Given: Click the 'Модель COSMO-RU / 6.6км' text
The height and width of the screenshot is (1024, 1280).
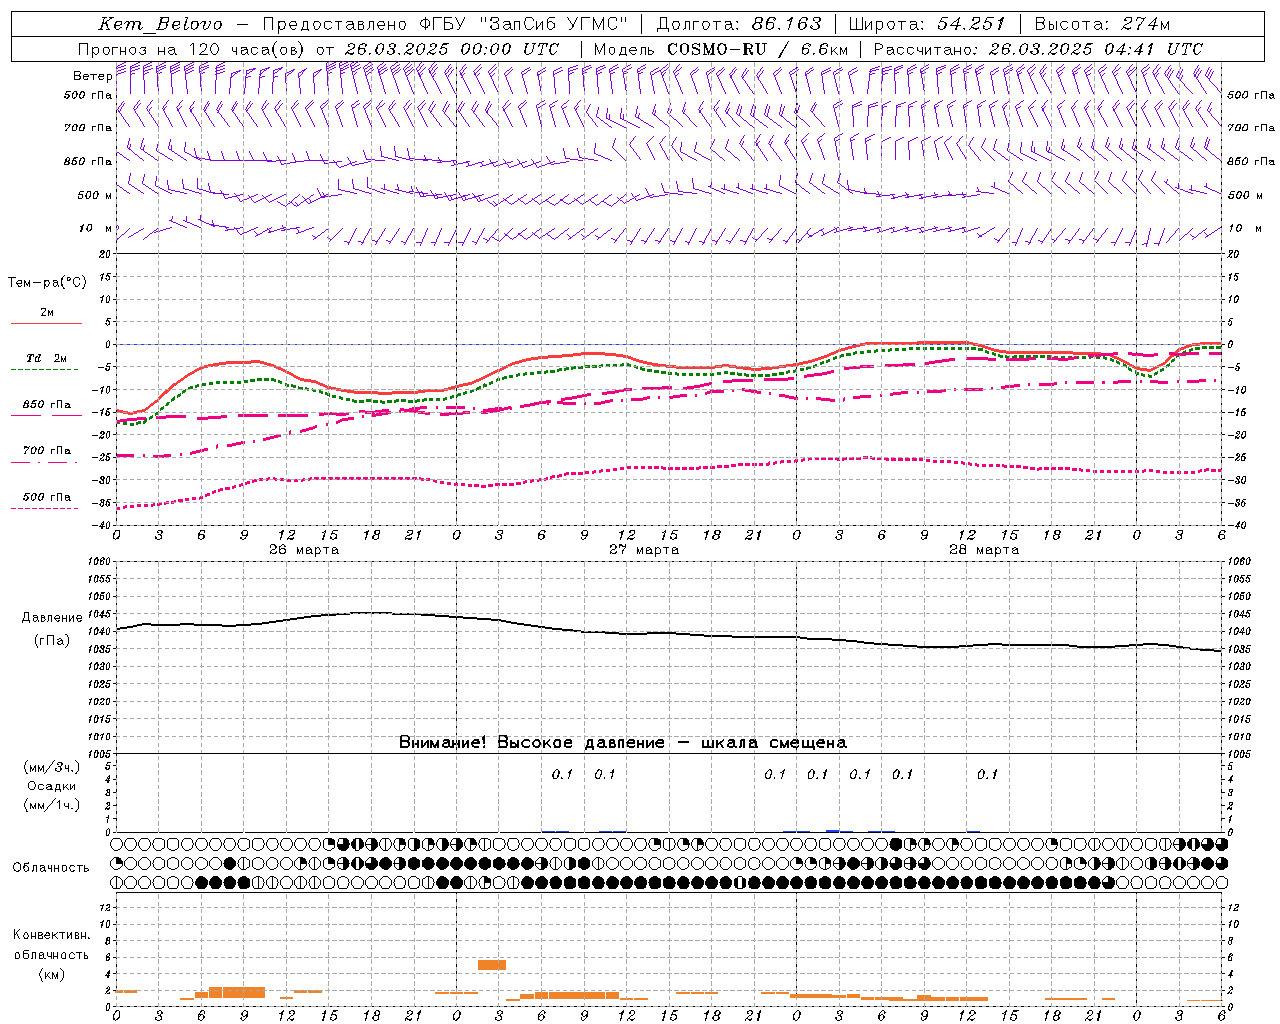Looking at the screenshot, I should tap(721, 49).
